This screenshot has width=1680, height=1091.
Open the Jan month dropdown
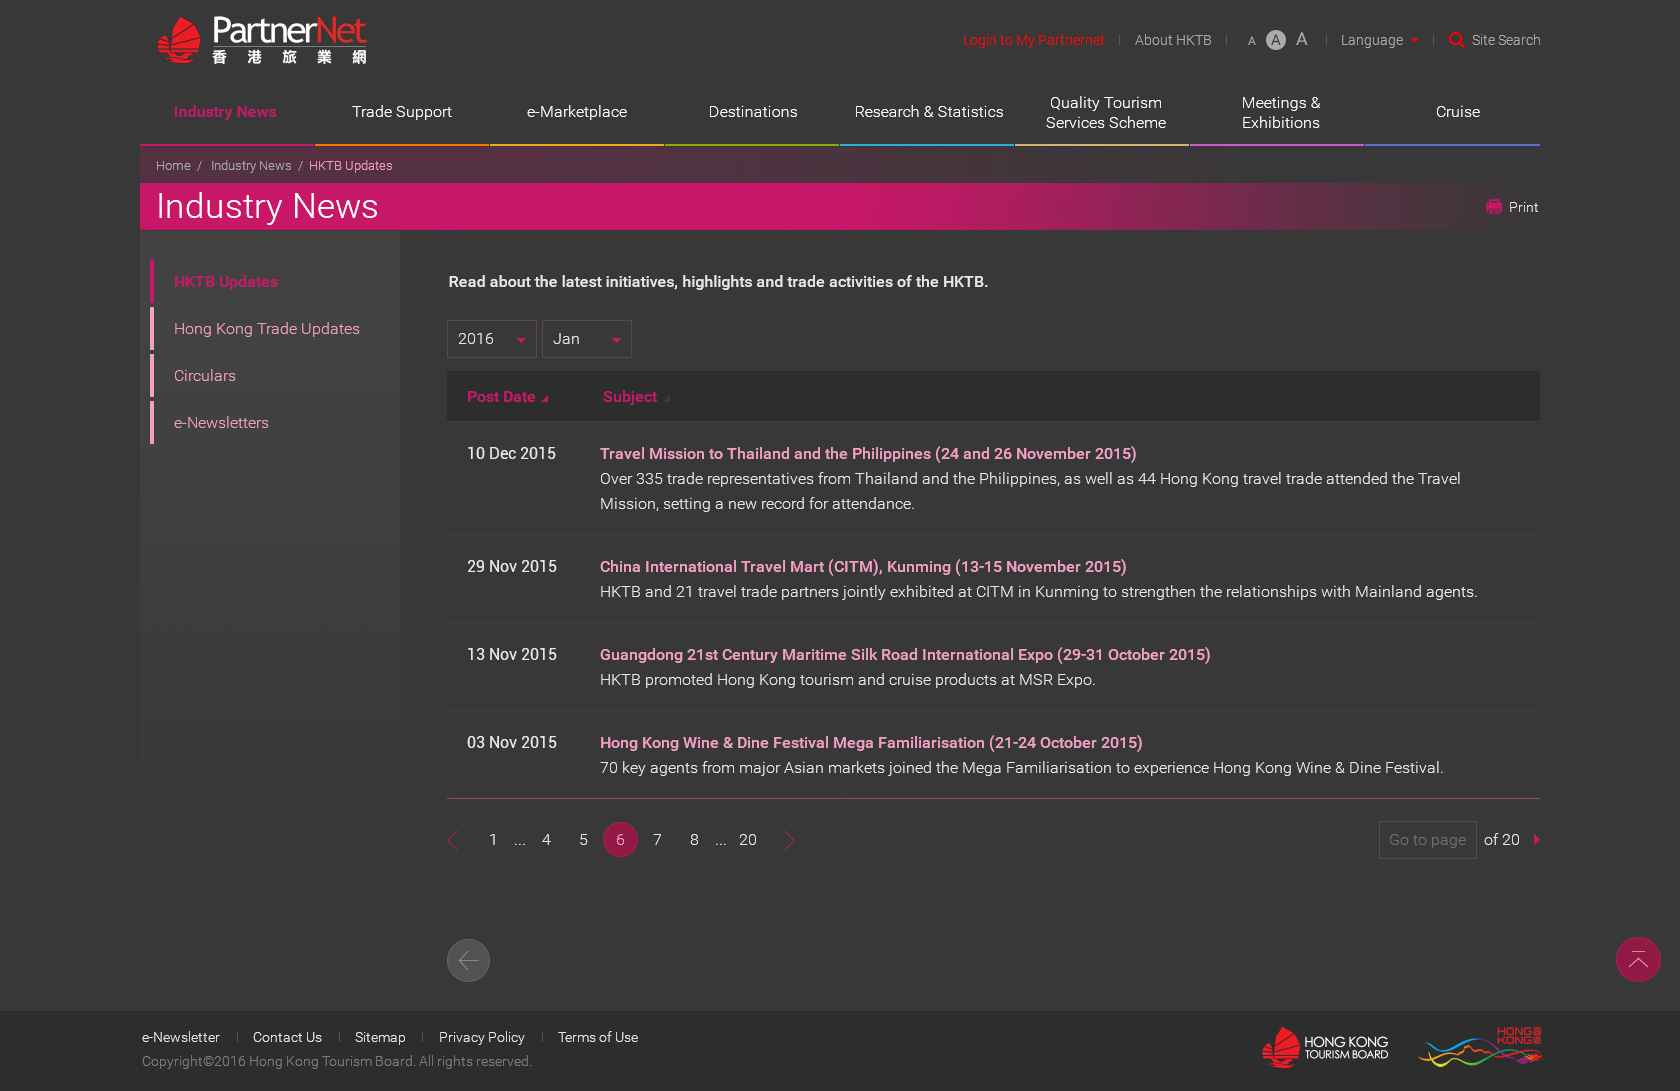586,339
